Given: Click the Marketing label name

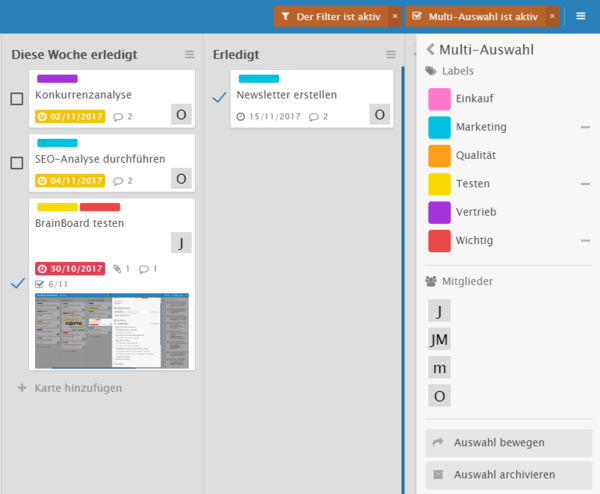Looking at the screenshot, I should pyautogui.click(x=481, y=127).
